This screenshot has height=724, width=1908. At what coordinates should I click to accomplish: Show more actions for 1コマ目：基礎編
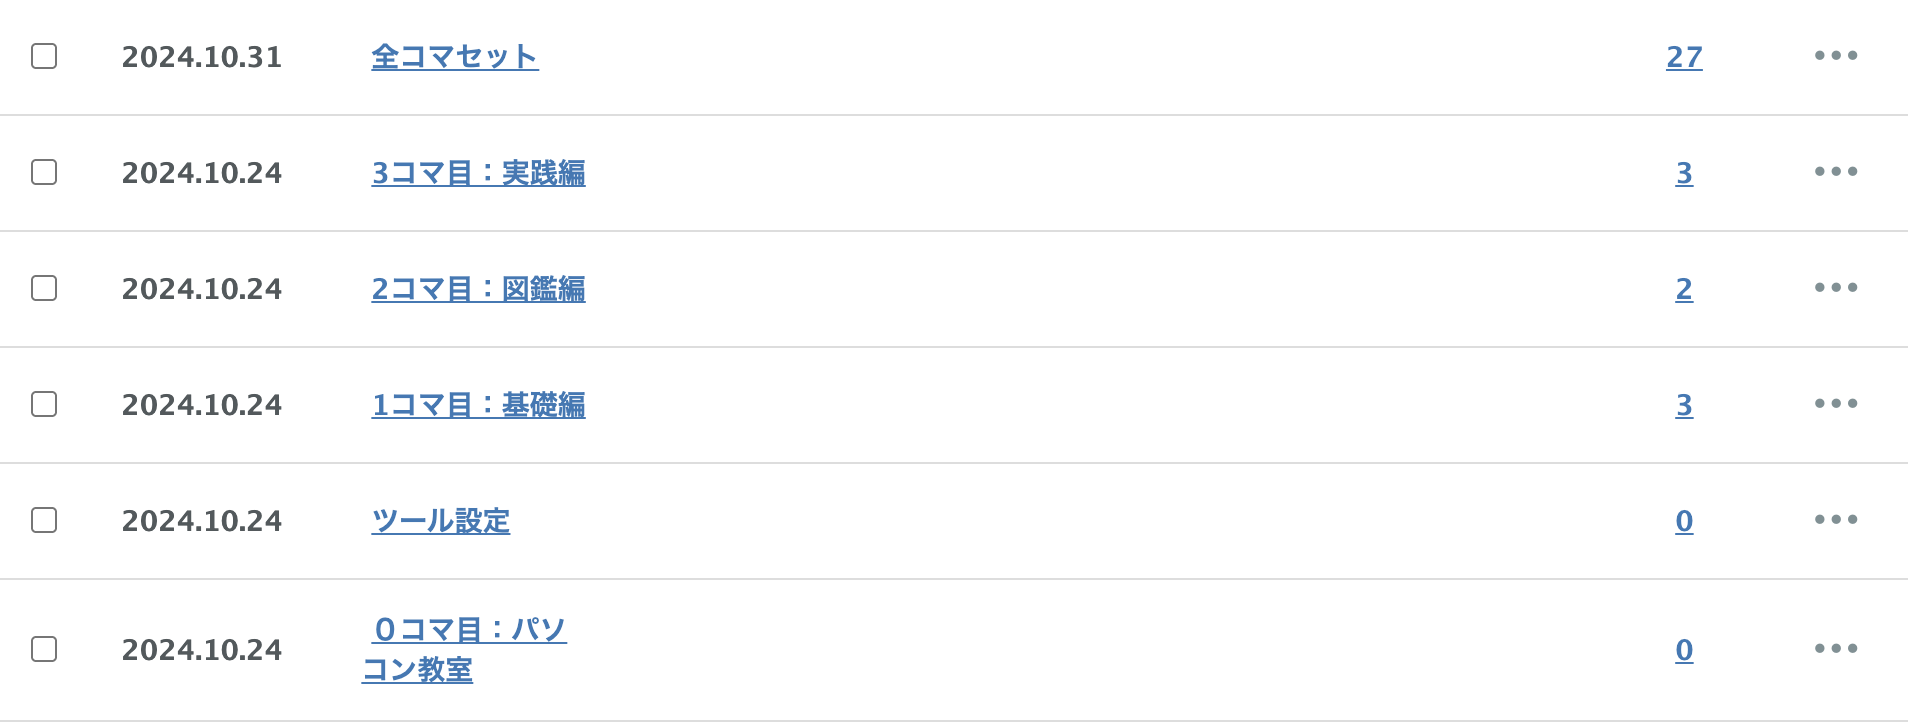pyautogui.click(x=1835, y=404)
